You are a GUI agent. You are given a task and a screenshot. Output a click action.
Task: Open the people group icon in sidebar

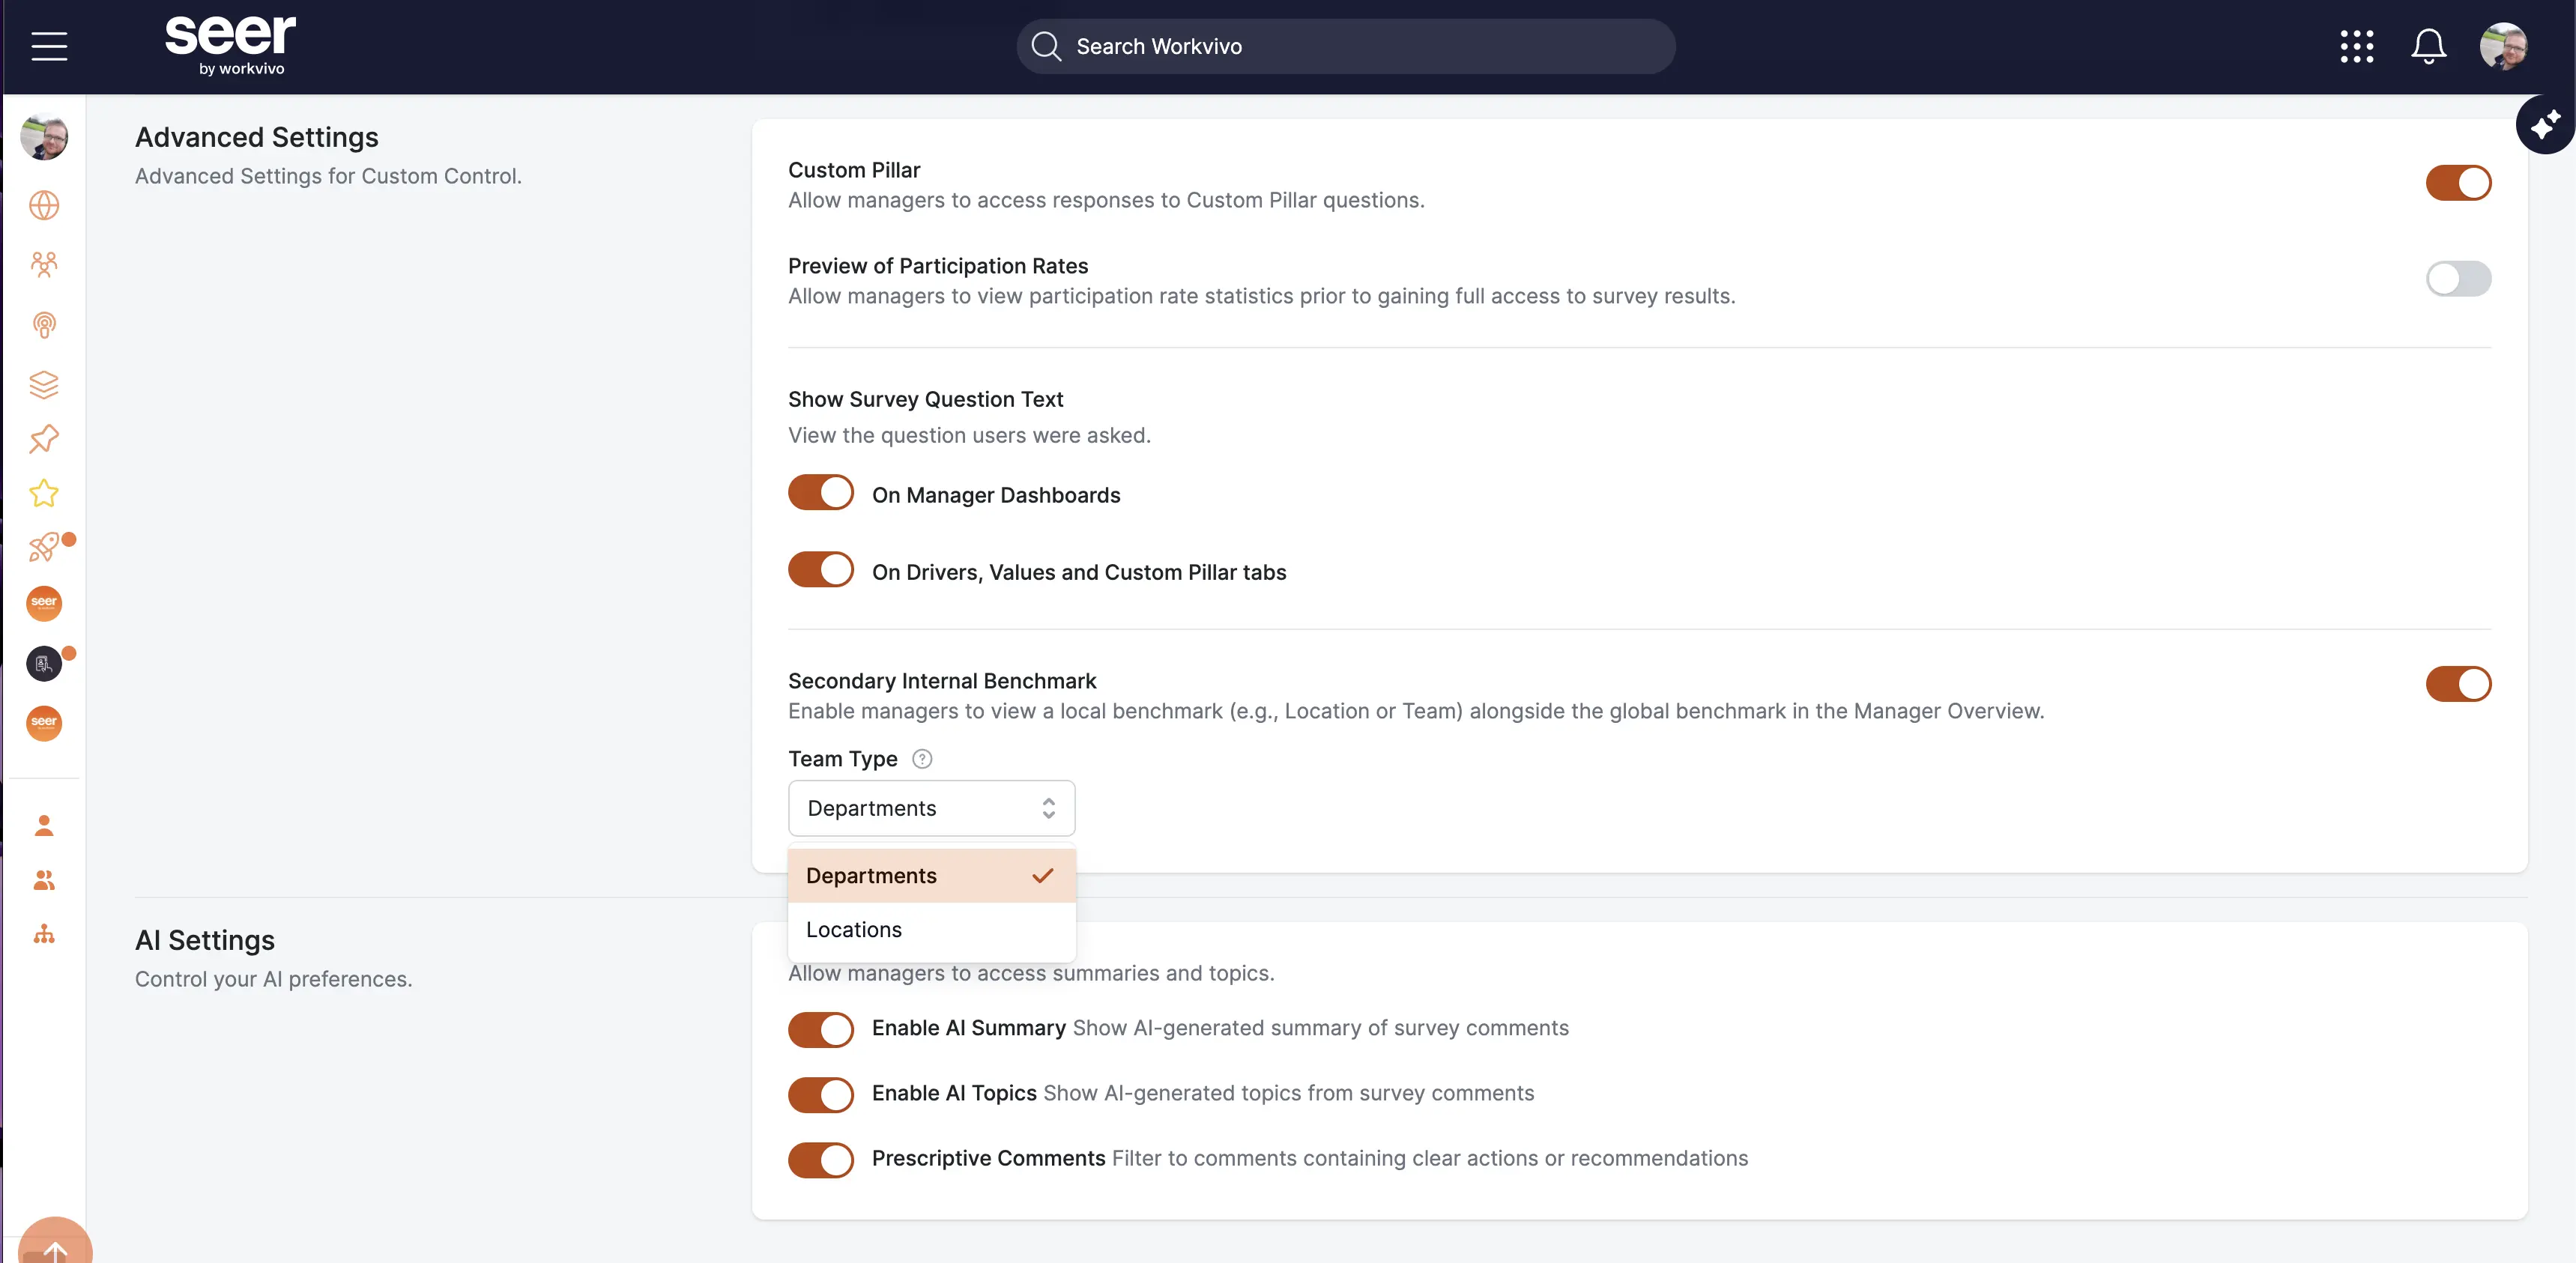(44, 264)
